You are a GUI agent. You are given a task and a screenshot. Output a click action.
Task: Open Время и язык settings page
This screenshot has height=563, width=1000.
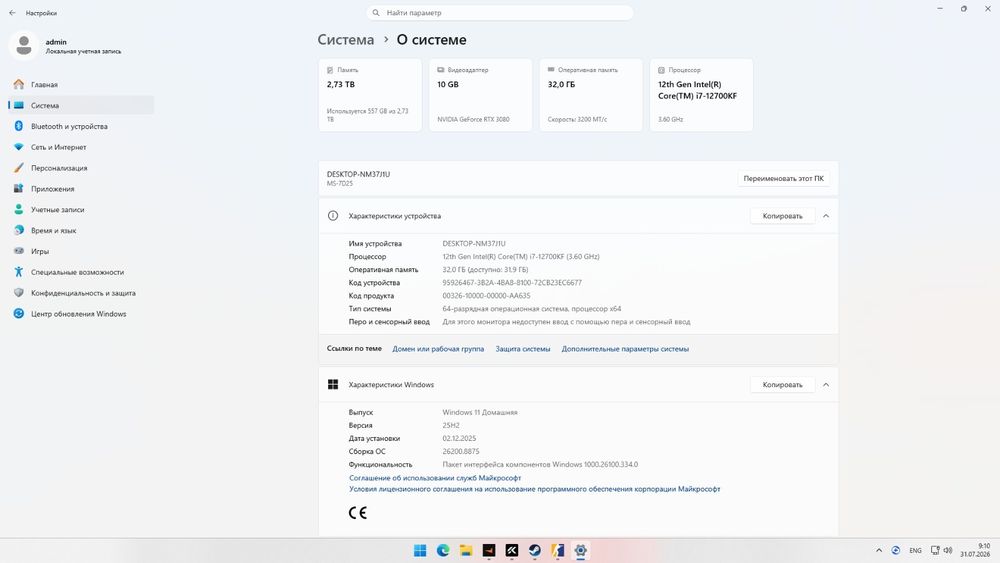[x=81, y=230]
